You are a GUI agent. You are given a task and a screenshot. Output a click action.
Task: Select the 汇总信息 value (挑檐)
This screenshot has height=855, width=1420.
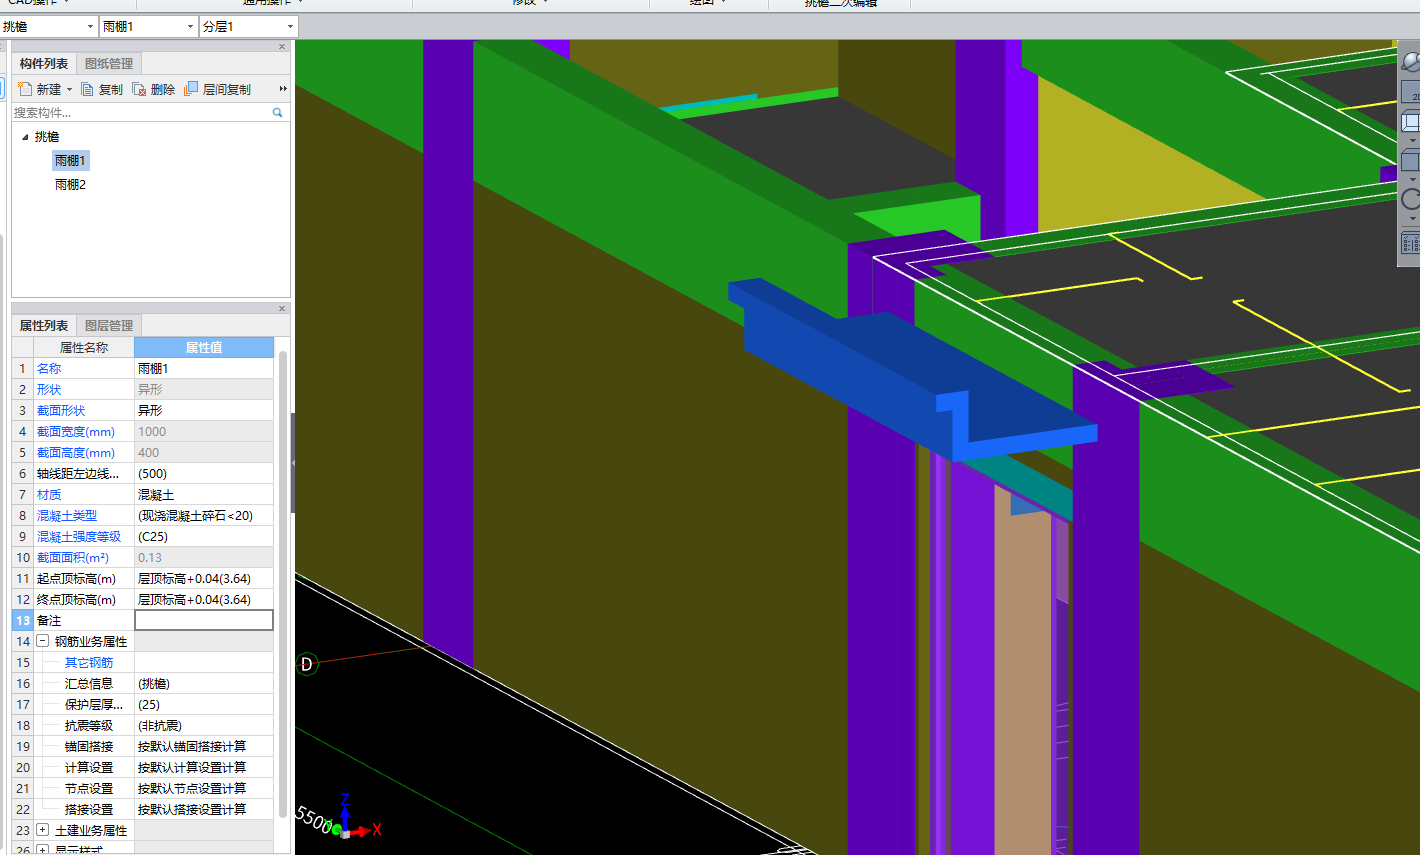(x=204, y=684)
